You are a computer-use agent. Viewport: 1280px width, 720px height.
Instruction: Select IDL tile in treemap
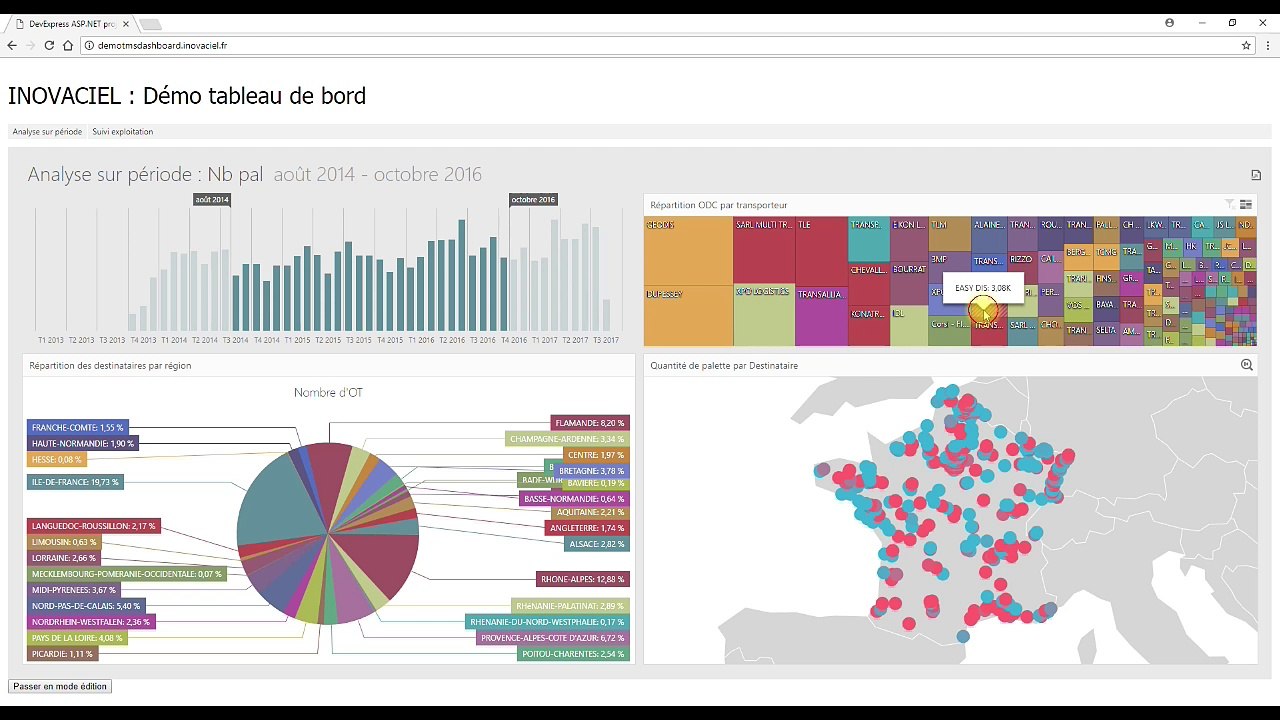coord(909,325)
